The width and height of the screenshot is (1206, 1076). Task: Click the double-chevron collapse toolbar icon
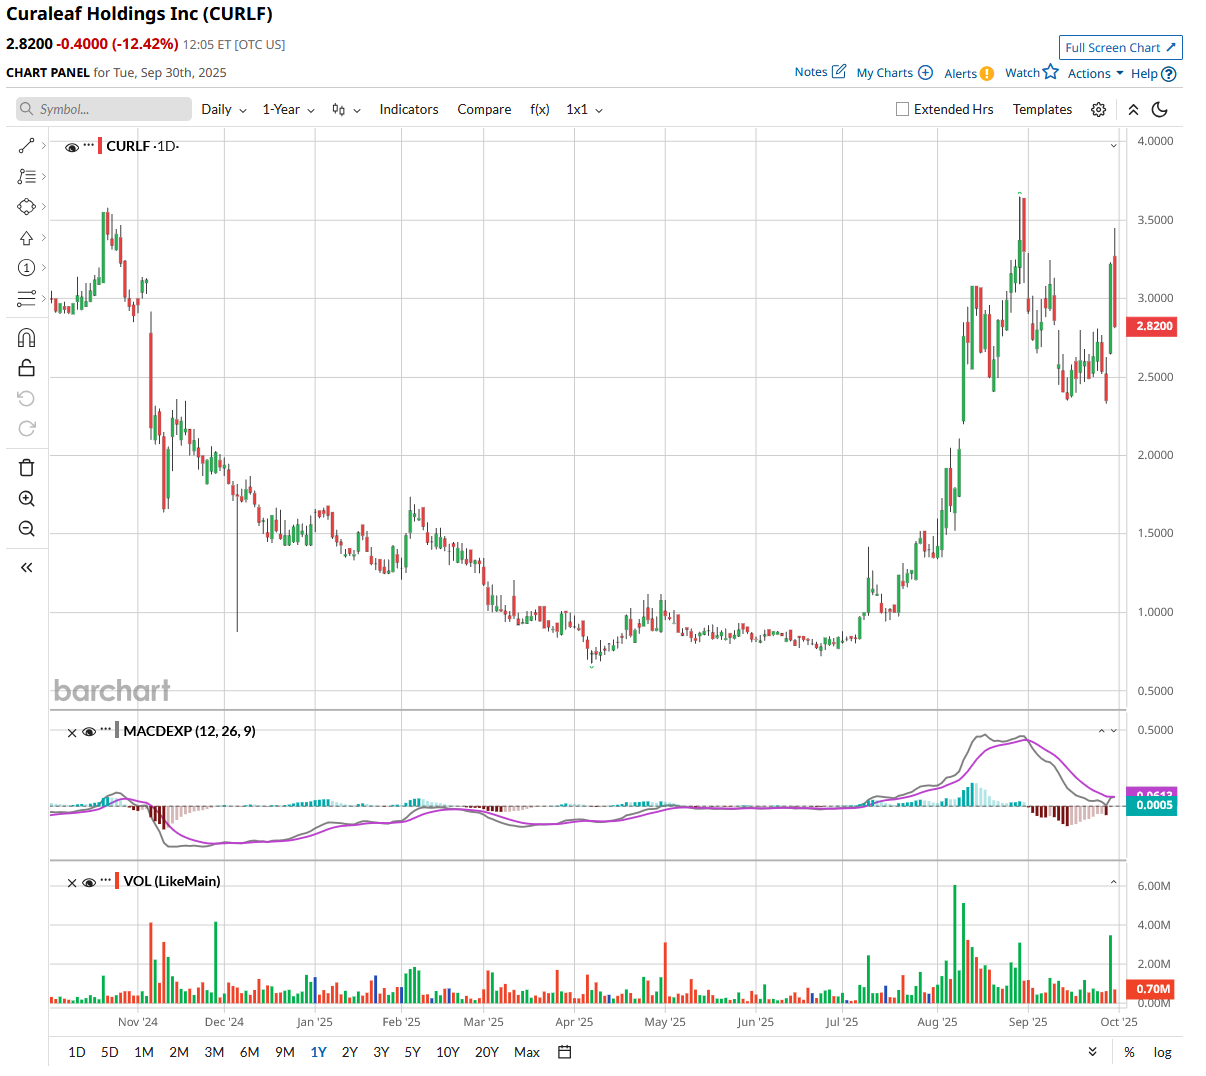click(x=1133, y=110)
